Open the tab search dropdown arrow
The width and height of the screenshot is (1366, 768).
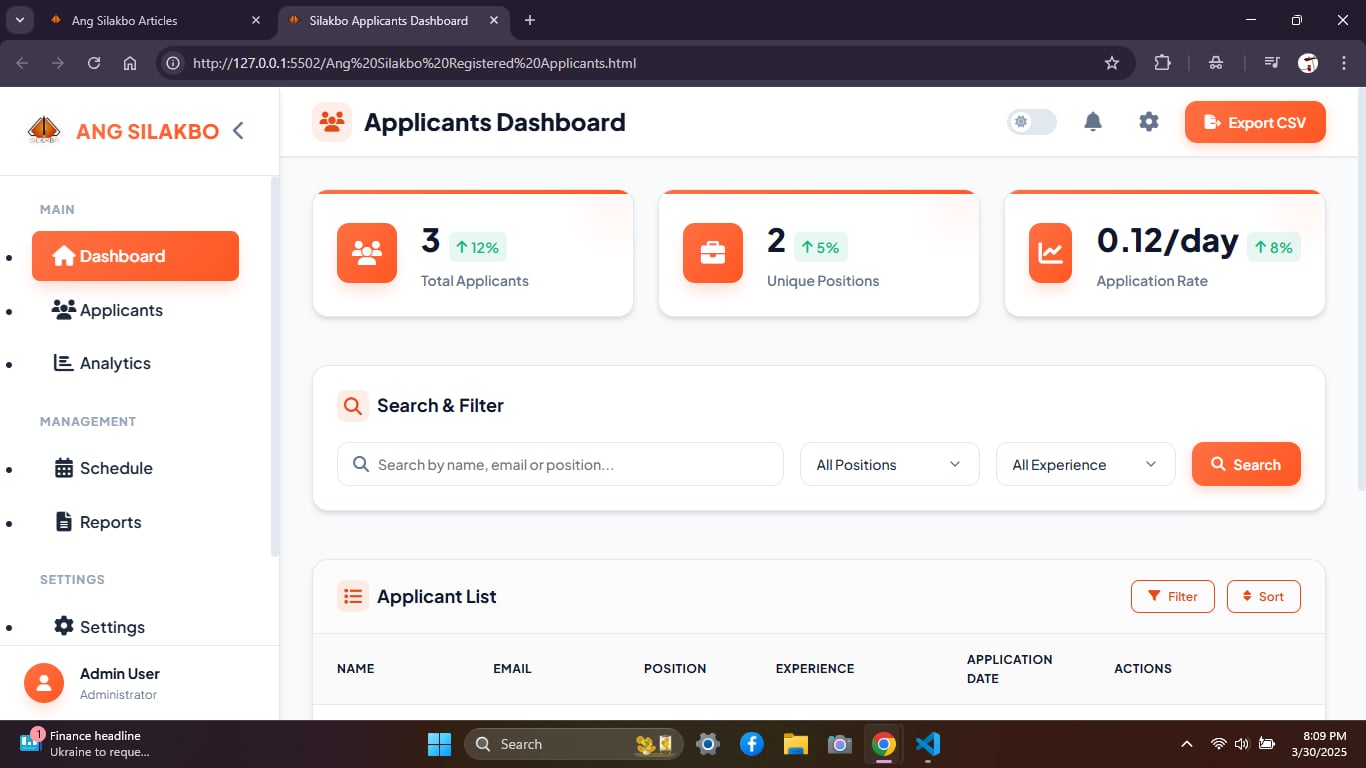coord(18,20)
